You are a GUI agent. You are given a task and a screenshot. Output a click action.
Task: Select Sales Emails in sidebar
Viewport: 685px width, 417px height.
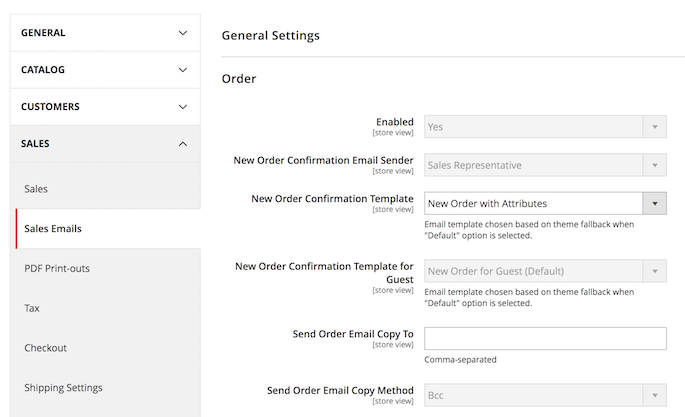[53, 228]
